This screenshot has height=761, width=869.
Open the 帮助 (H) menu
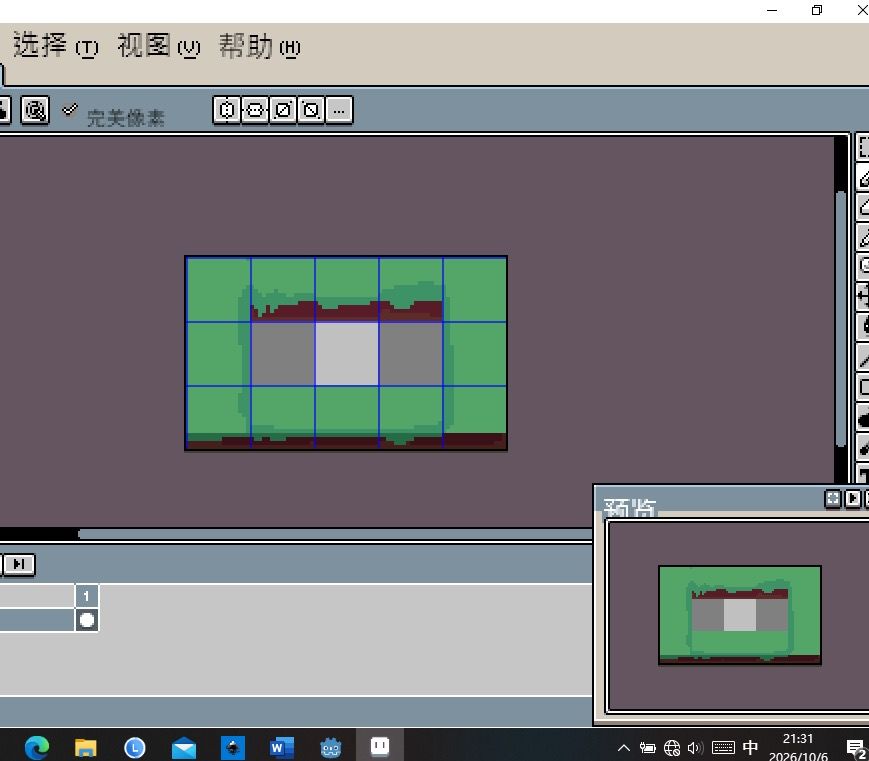pyautogui.click(x=259, y=45)
